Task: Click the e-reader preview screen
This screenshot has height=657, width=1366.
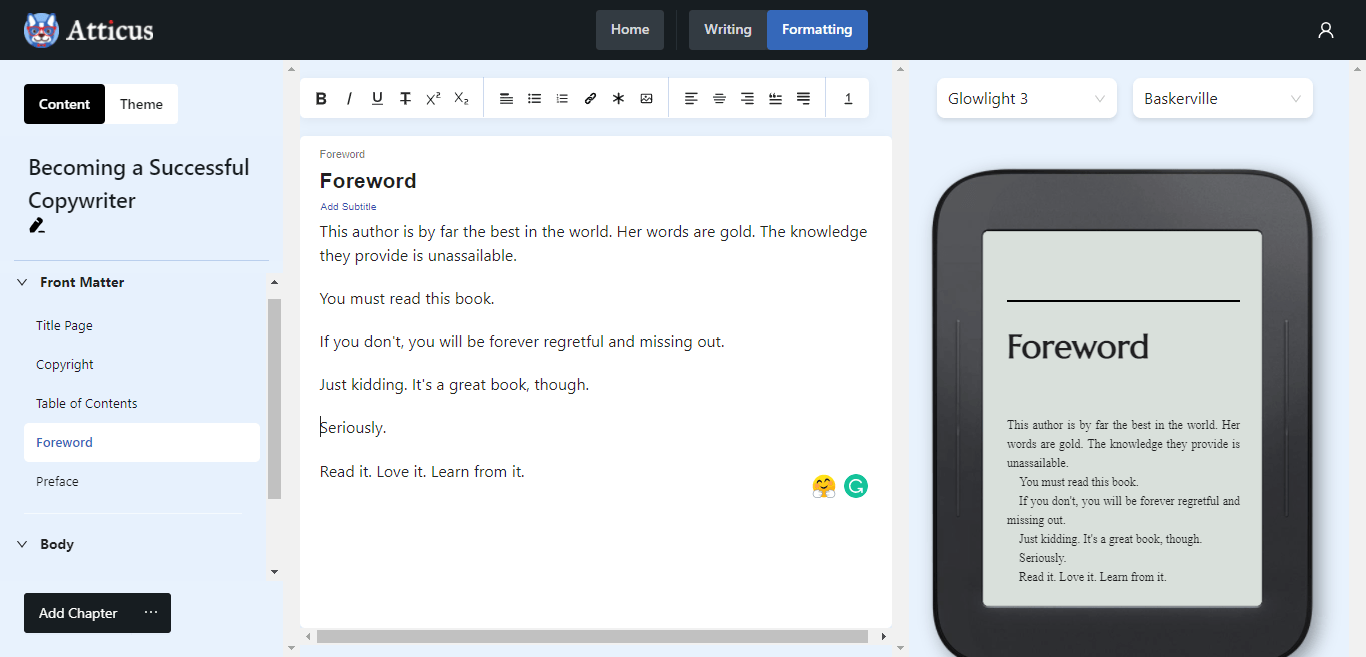Action: click(x=1122, y=418)
